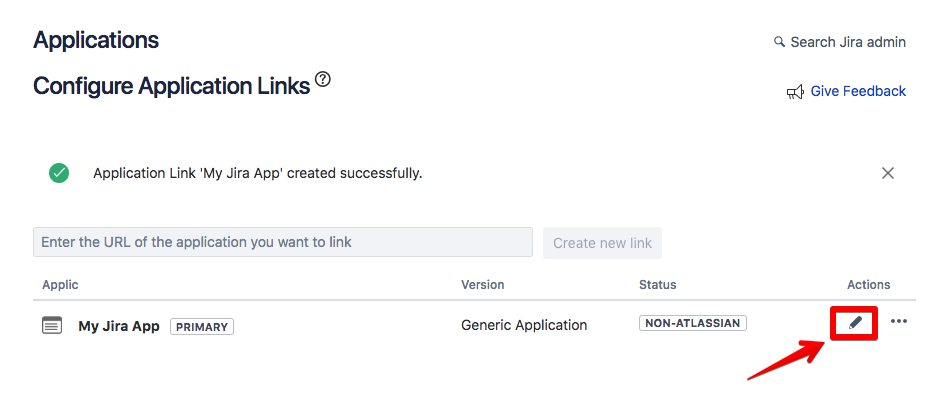Click the Applic column header
The height and width of the screenshot is (405, 943).
coord(60,285)
